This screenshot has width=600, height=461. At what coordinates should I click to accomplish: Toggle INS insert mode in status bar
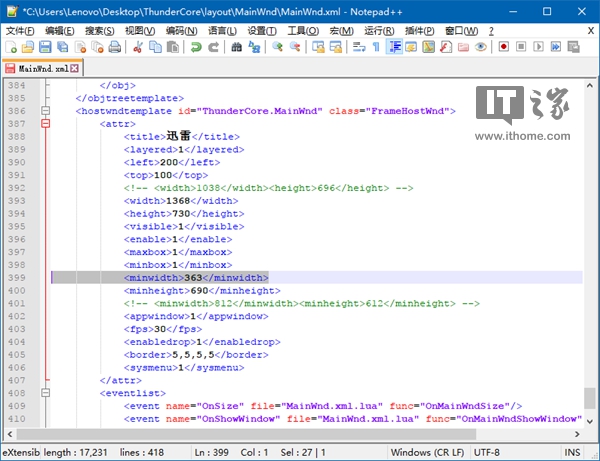572,453
